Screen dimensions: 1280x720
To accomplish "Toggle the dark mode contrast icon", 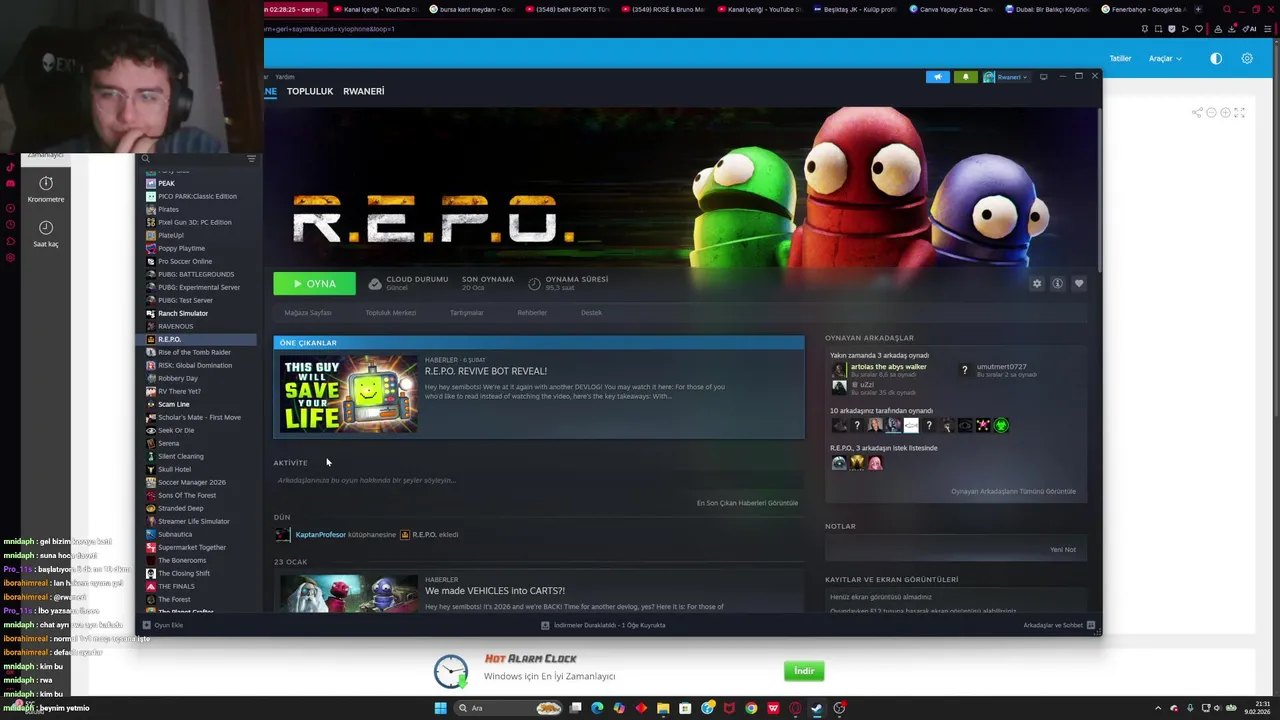I will [x=1216, y=59].
